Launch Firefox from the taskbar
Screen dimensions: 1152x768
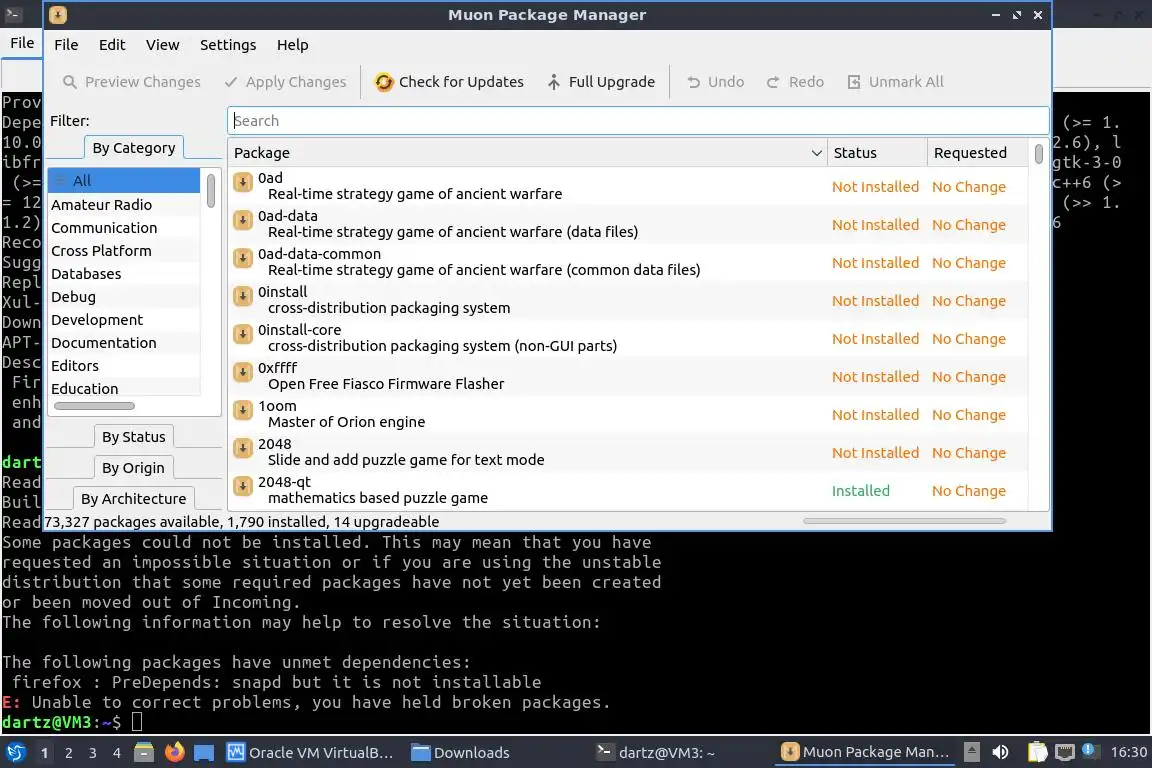tap(174, 753)
